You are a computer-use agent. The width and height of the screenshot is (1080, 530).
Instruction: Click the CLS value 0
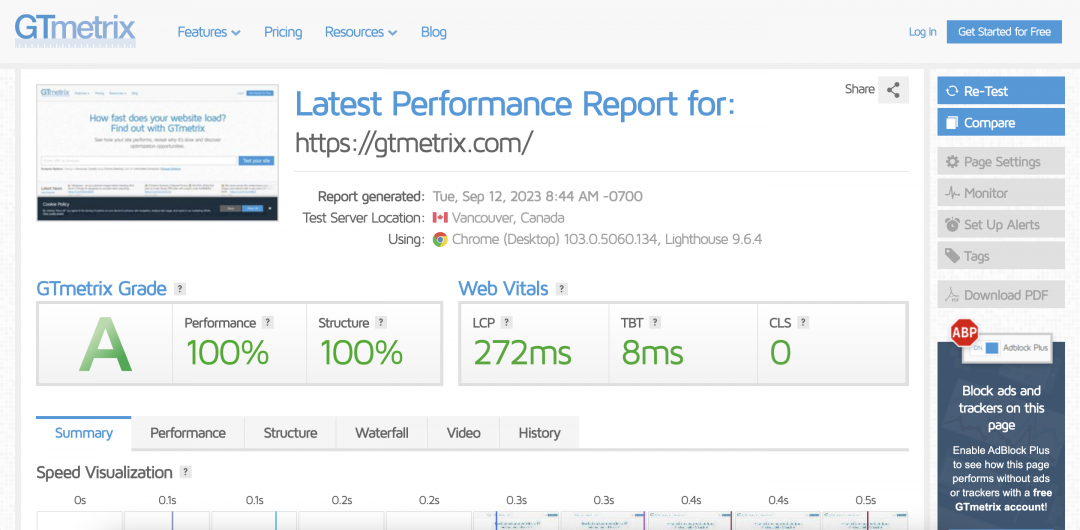[x=780, y=353]
